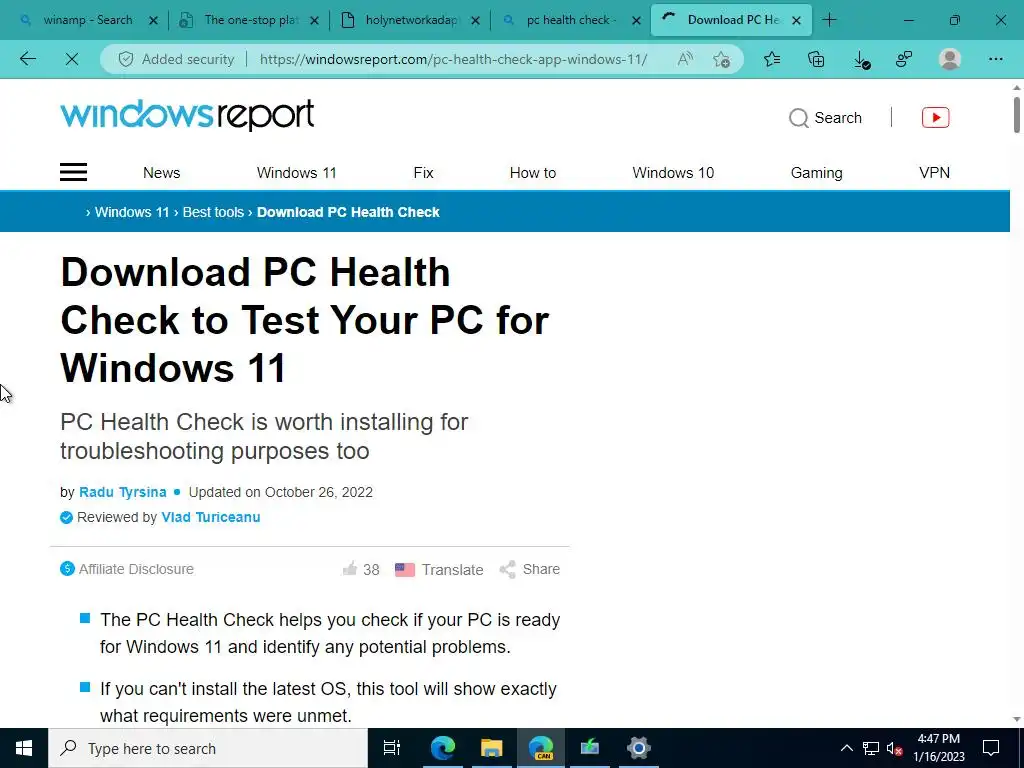The height and width of the screenshot is (768, 1024).
Task: Open the Gaming nav menu
Action: 816,173
